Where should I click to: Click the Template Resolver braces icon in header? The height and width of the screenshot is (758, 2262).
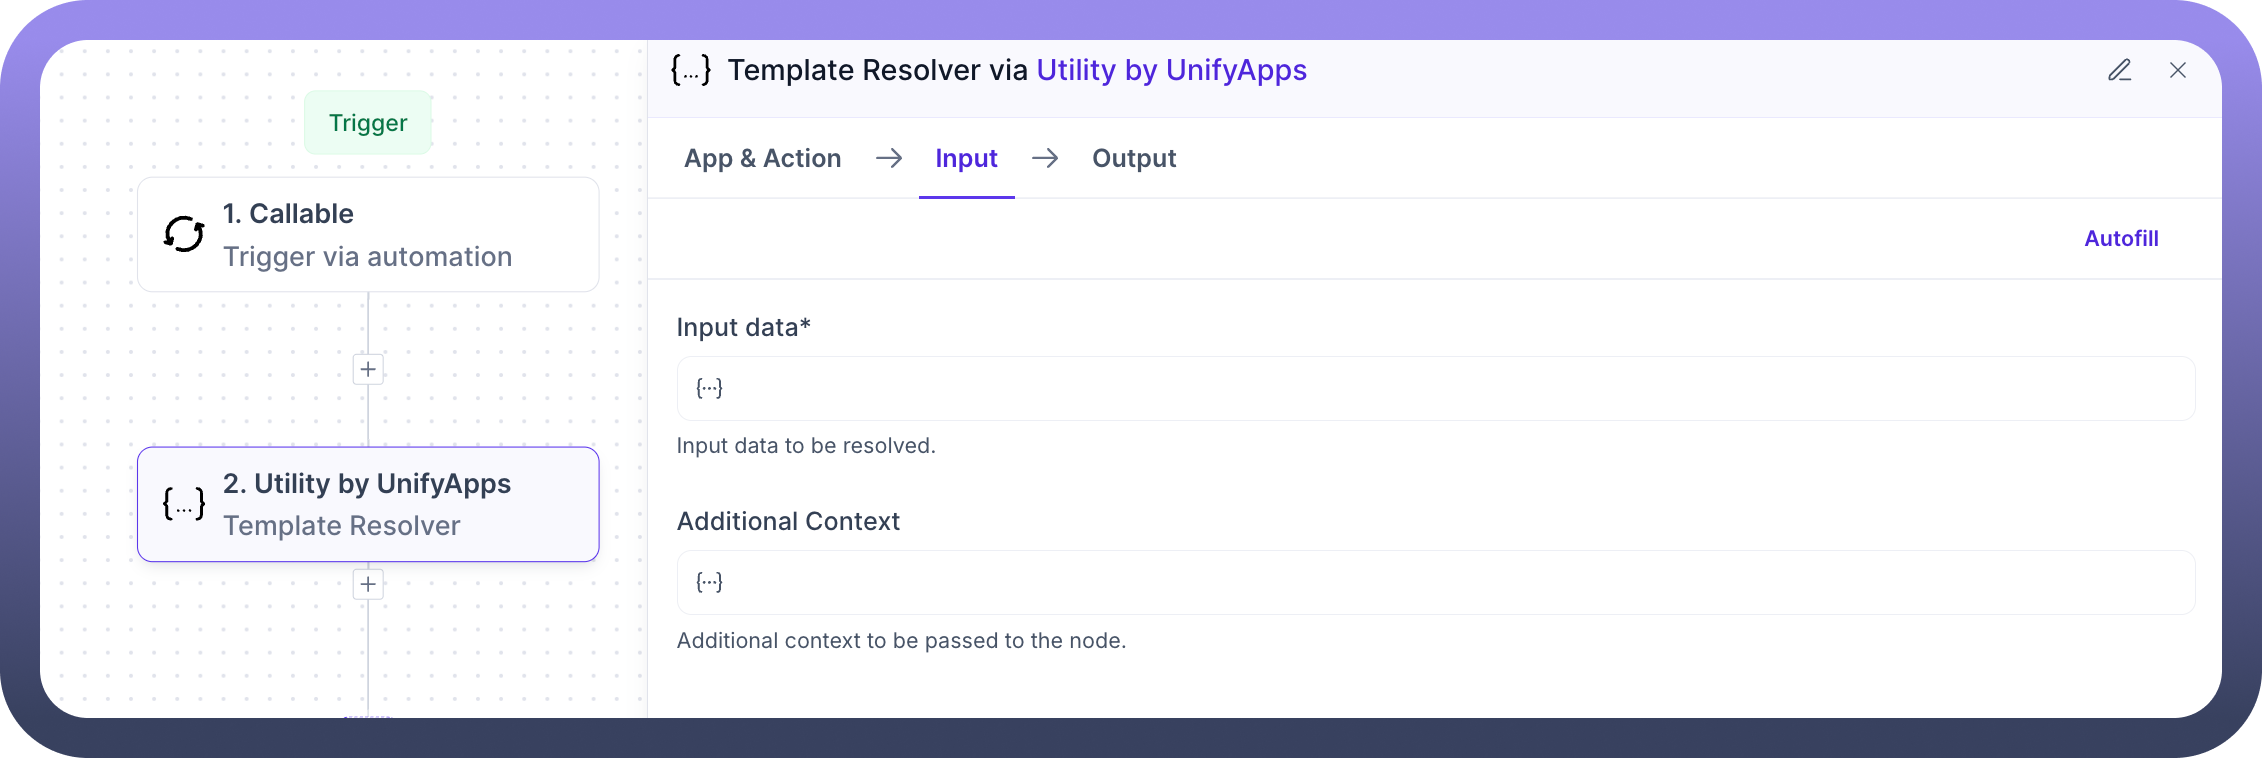691,70
